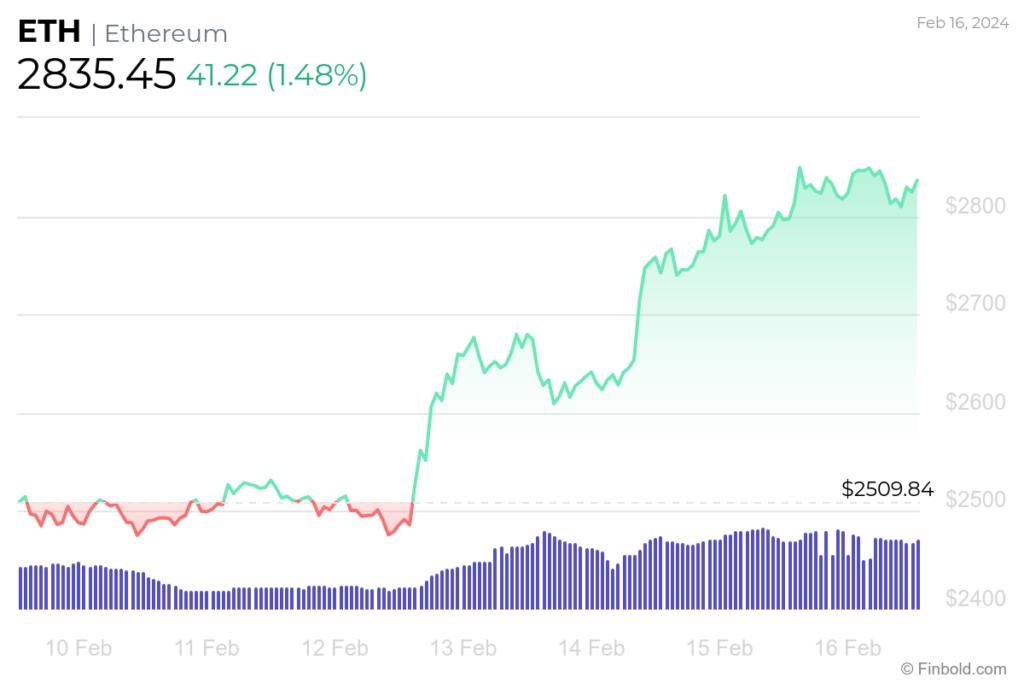Select the 14 Feb date marker
This screenshot has width=1024, height=683.
[592, 648]
